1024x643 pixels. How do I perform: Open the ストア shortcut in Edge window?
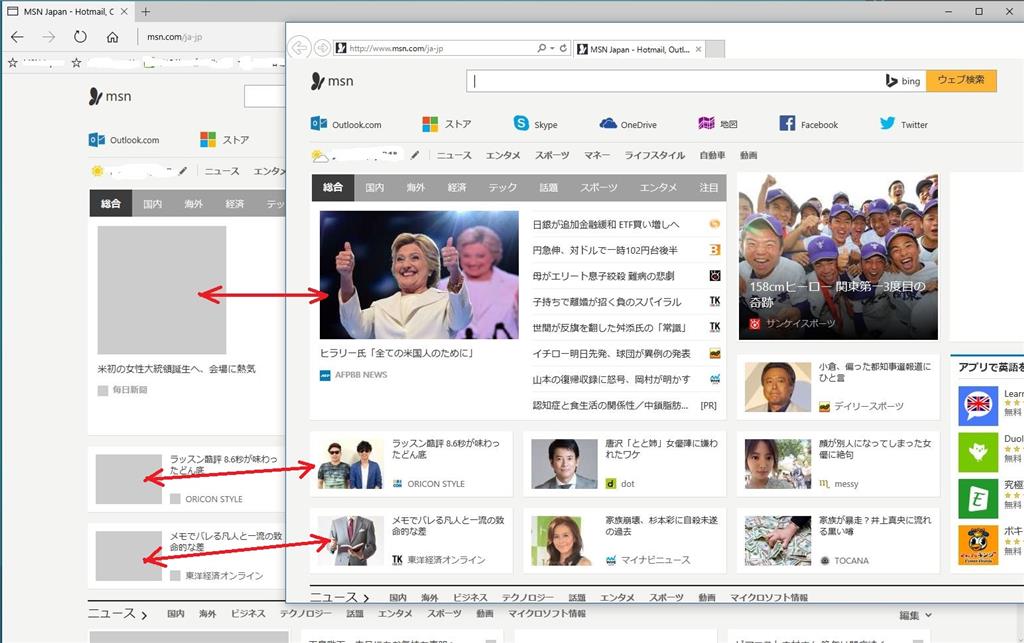[225, 140]
